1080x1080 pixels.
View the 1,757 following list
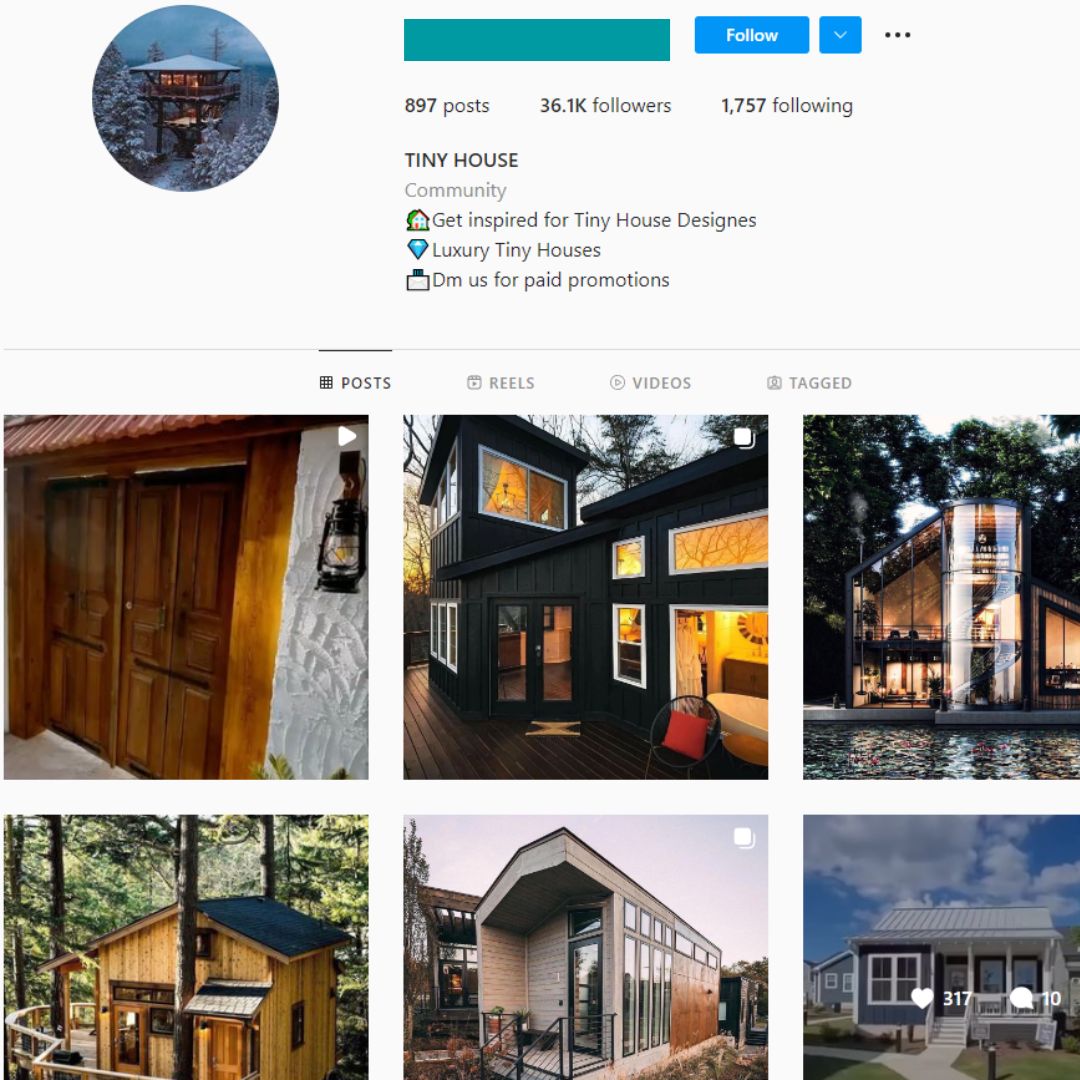pos(787,105)
